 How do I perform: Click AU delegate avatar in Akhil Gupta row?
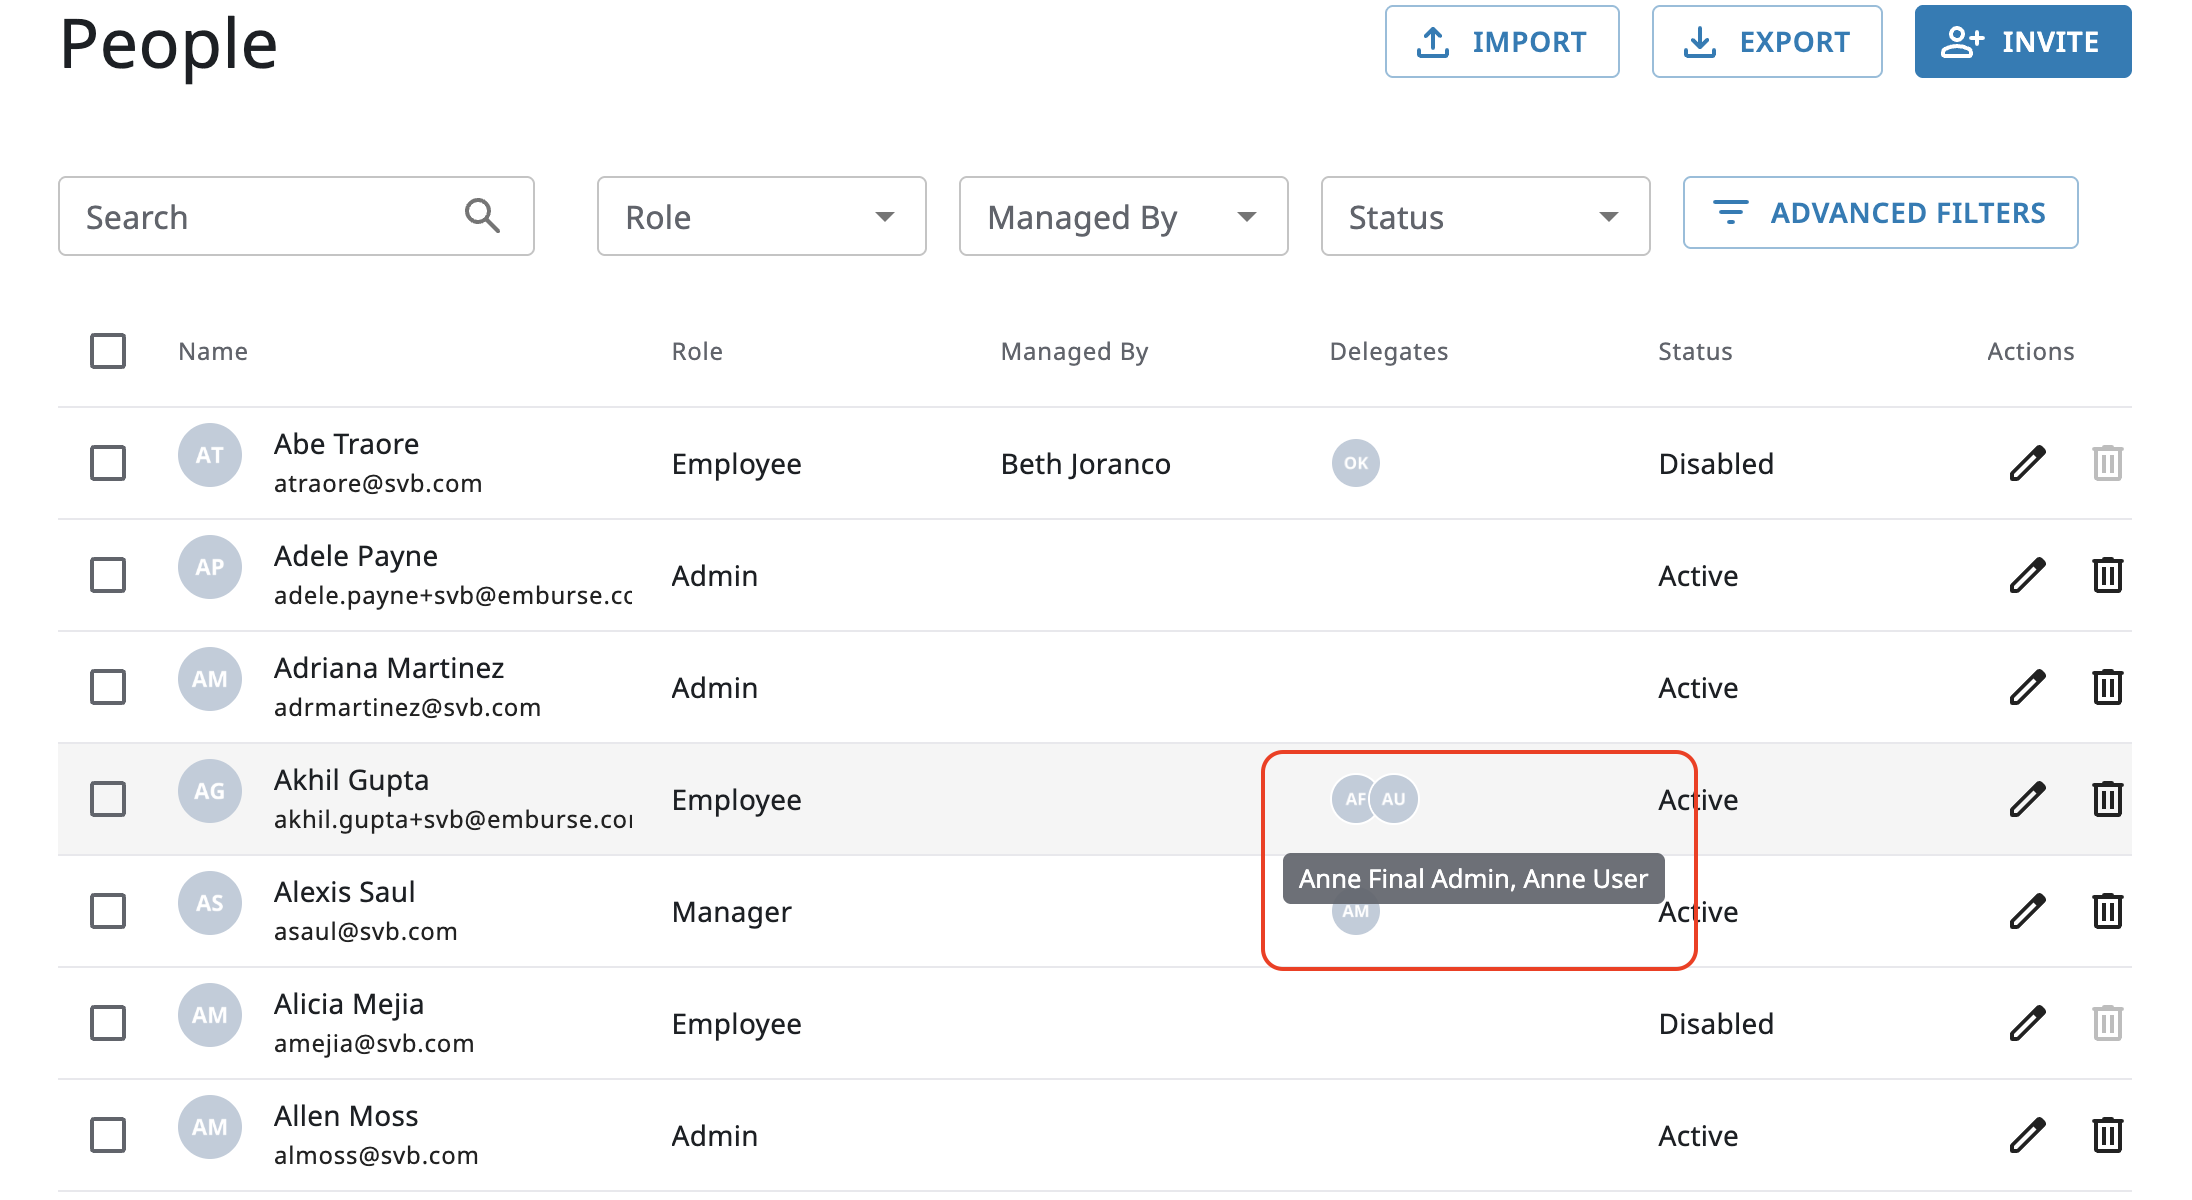[1394, 799]
